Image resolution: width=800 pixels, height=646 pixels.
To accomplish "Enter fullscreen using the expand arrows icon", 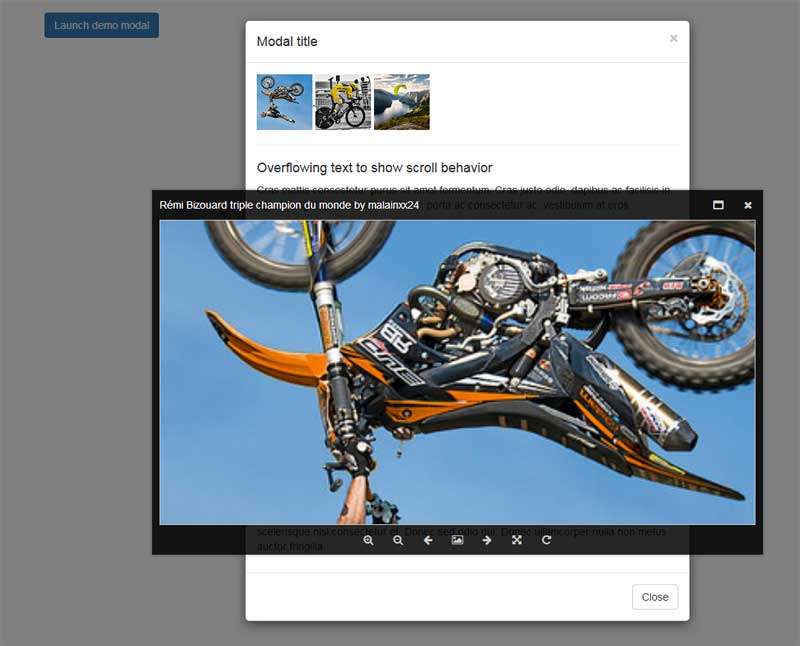I will coord(517,540).
